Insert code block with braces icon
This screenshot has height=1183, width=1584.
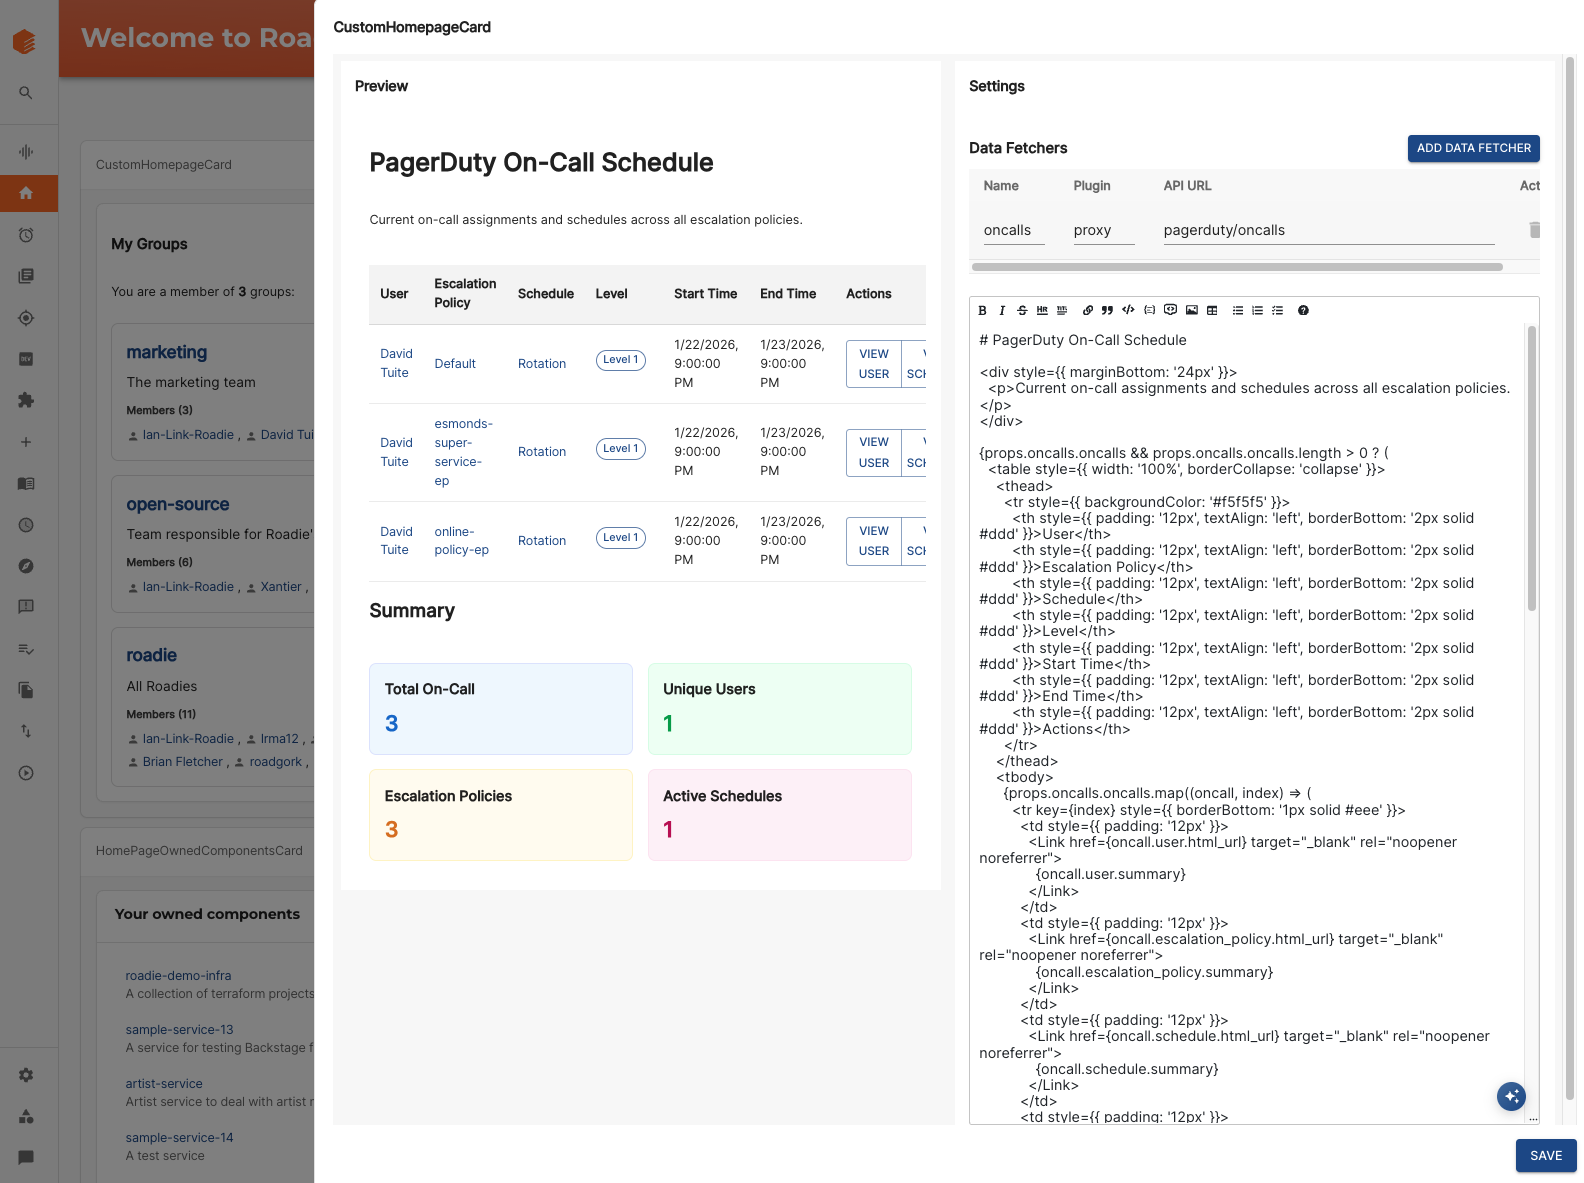pyautogui.click(x=1150, y=311)
